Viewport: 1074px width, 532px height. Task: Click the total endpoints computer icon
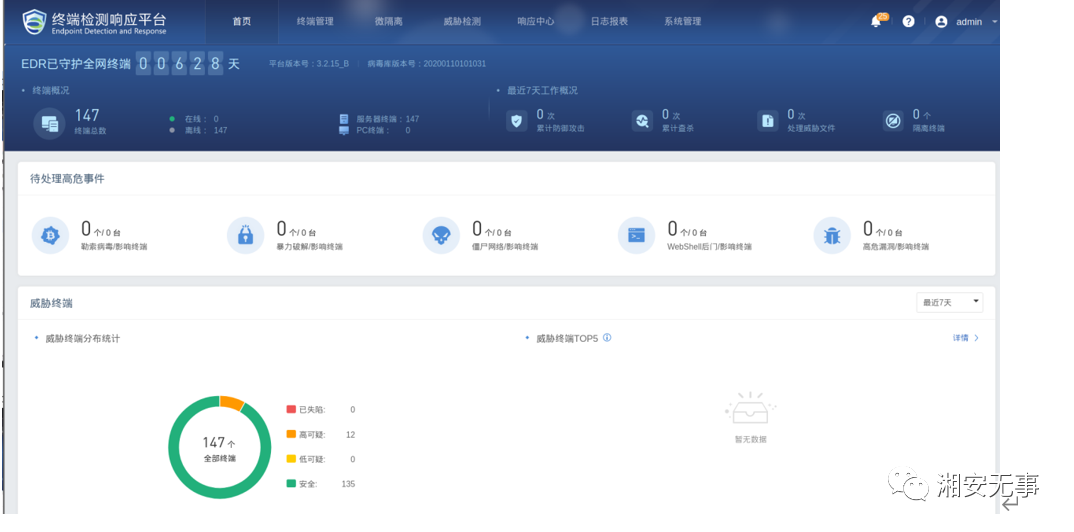tap(49, 124)
